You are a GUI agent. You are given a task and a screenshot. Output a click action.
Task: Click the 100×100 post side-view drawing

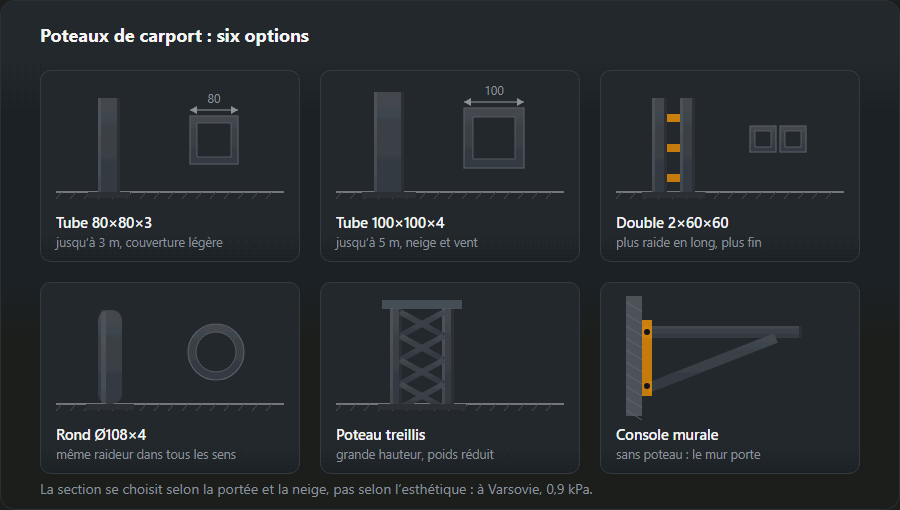(x=388, y=142)
